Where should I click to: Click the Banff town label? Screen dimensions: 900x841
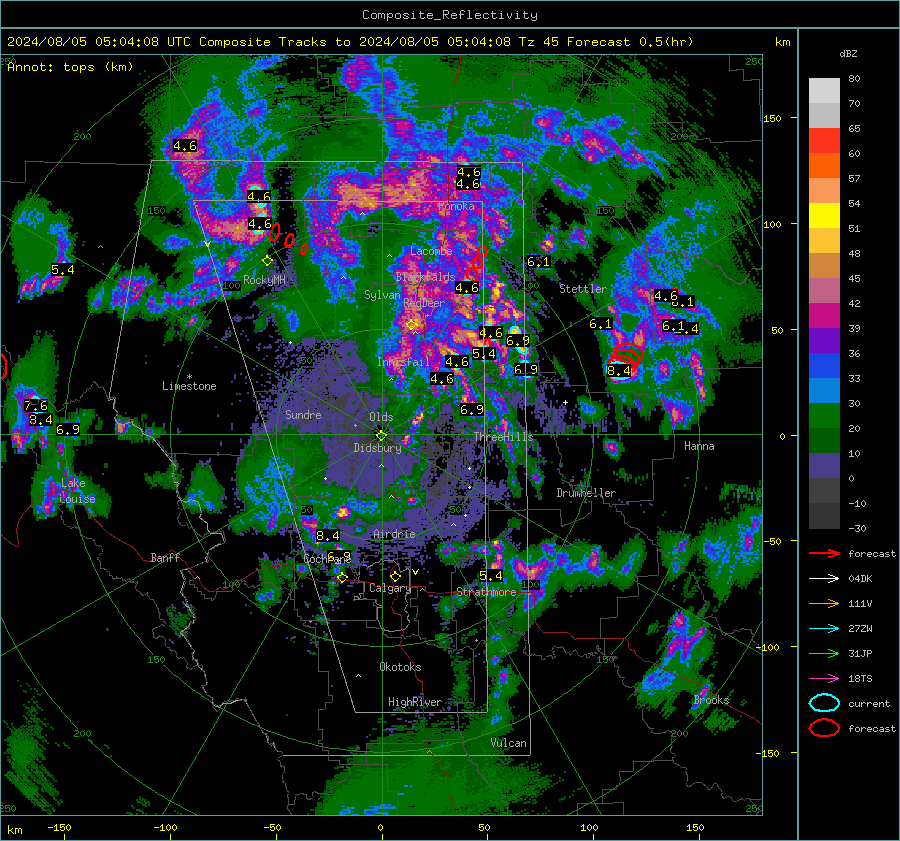165,557
